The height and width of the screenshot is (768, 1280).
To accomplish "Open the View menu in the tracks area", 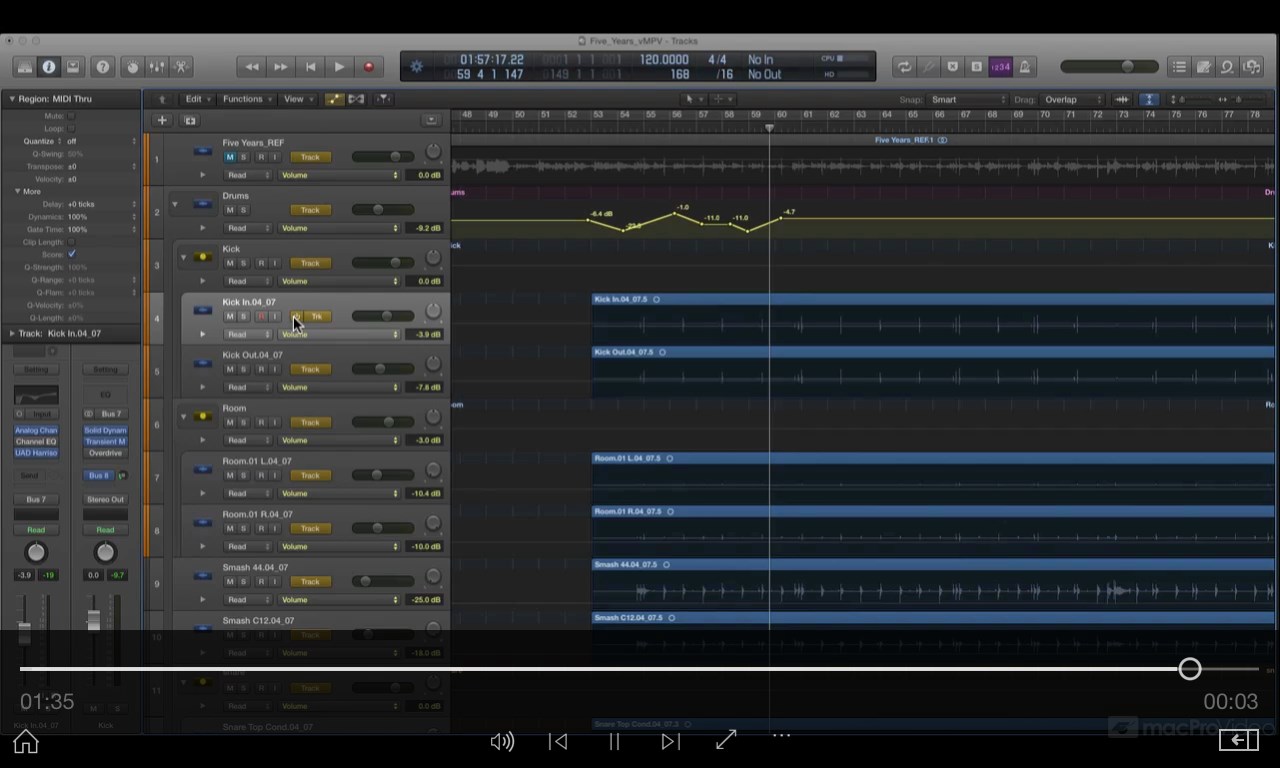I will 295,99.
